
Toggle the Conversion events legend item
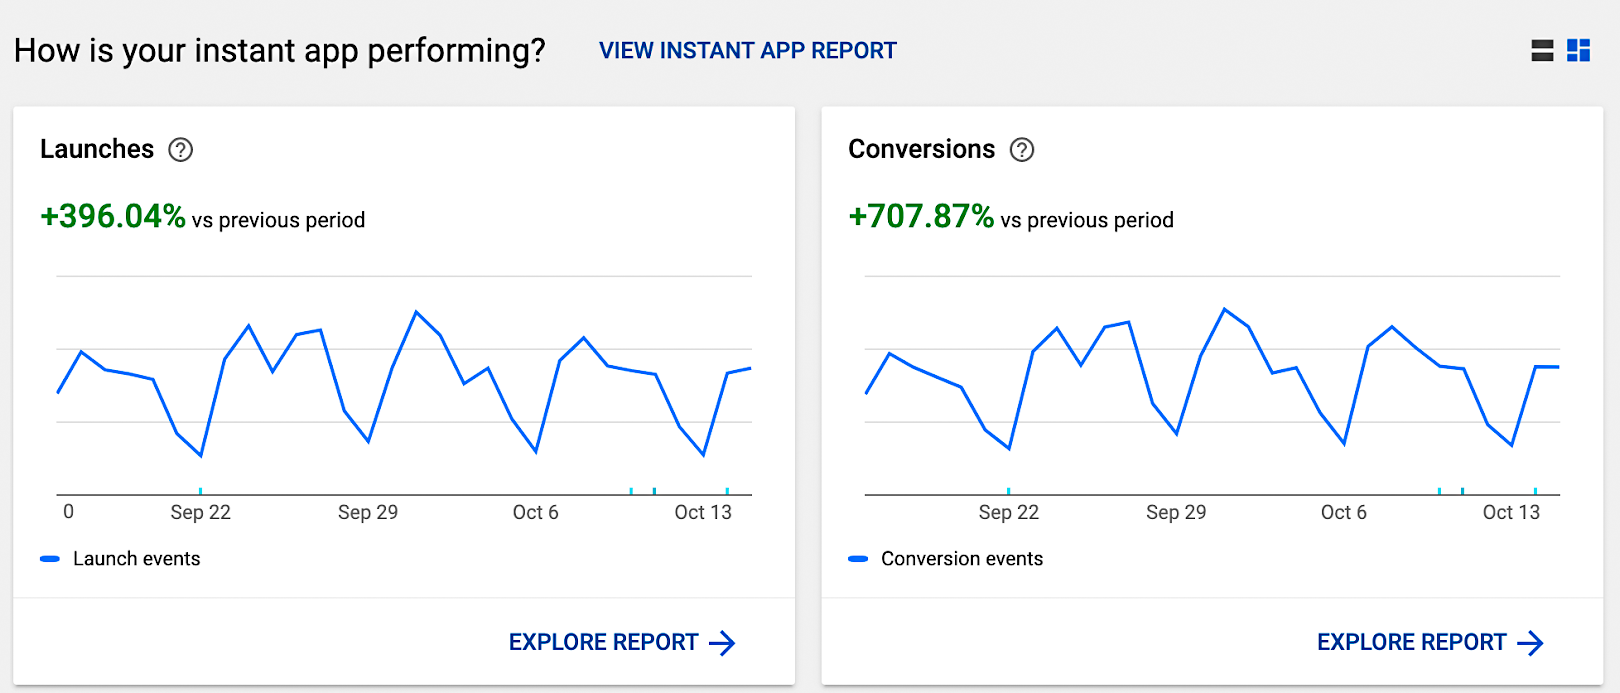(x=945, y=559)
